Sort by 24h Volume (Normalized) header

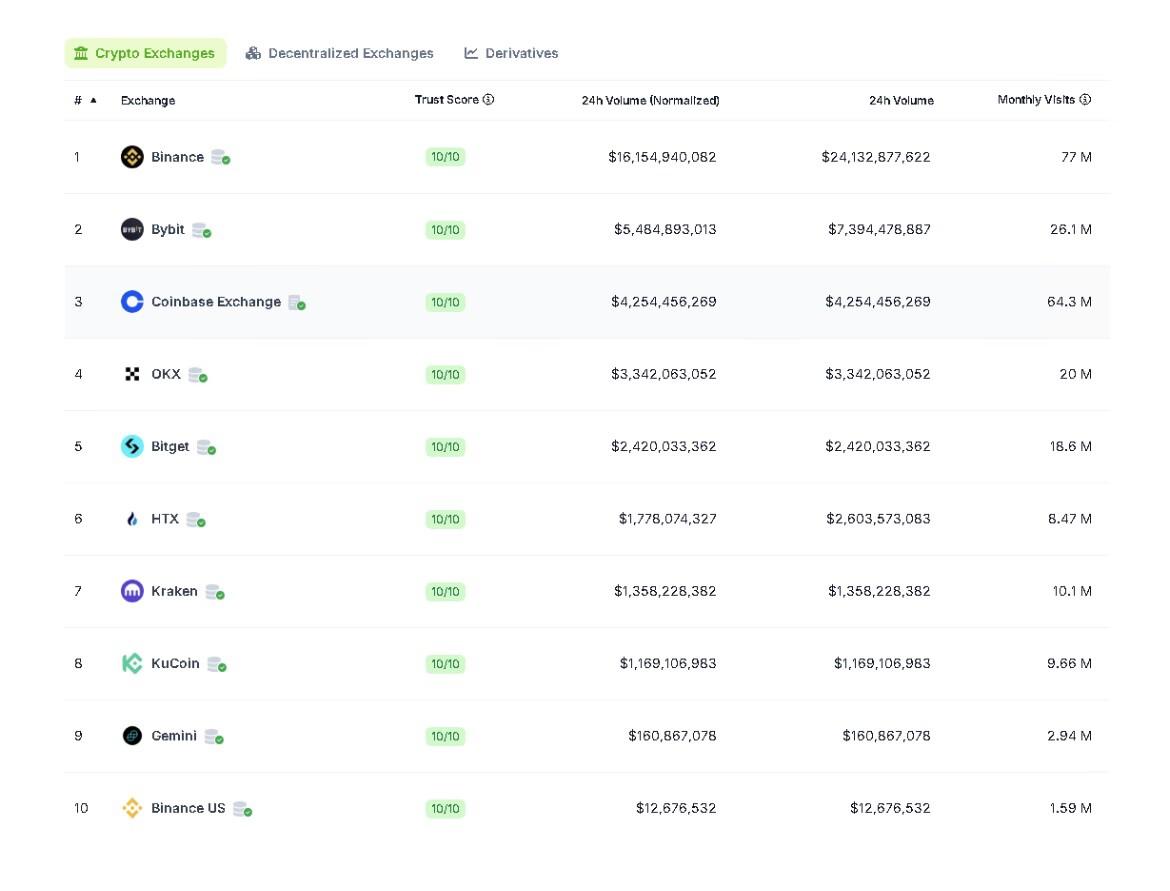click(x=650, y=100)
